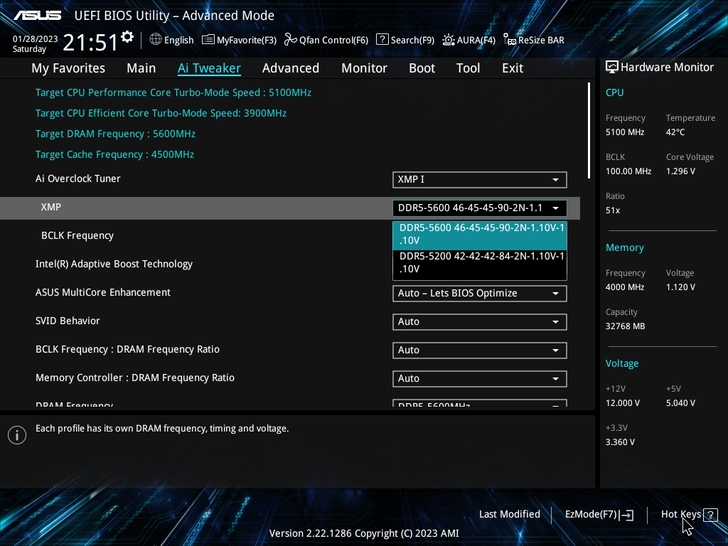Toggle the ReSize BAR option
728x546 pixels.
[x=534, y=40]
